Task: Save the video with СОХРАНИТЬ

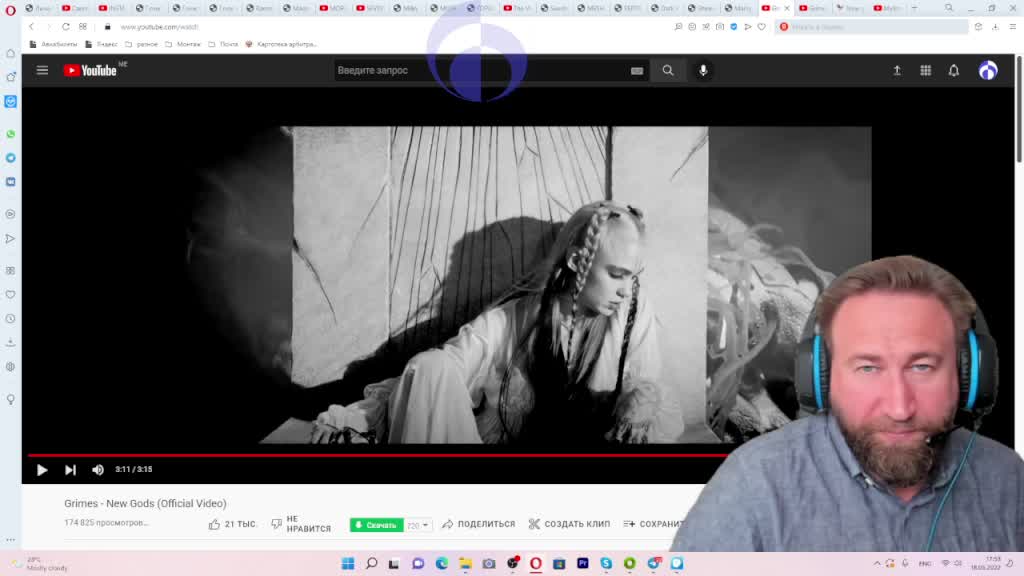Action: tap(654, 524)
